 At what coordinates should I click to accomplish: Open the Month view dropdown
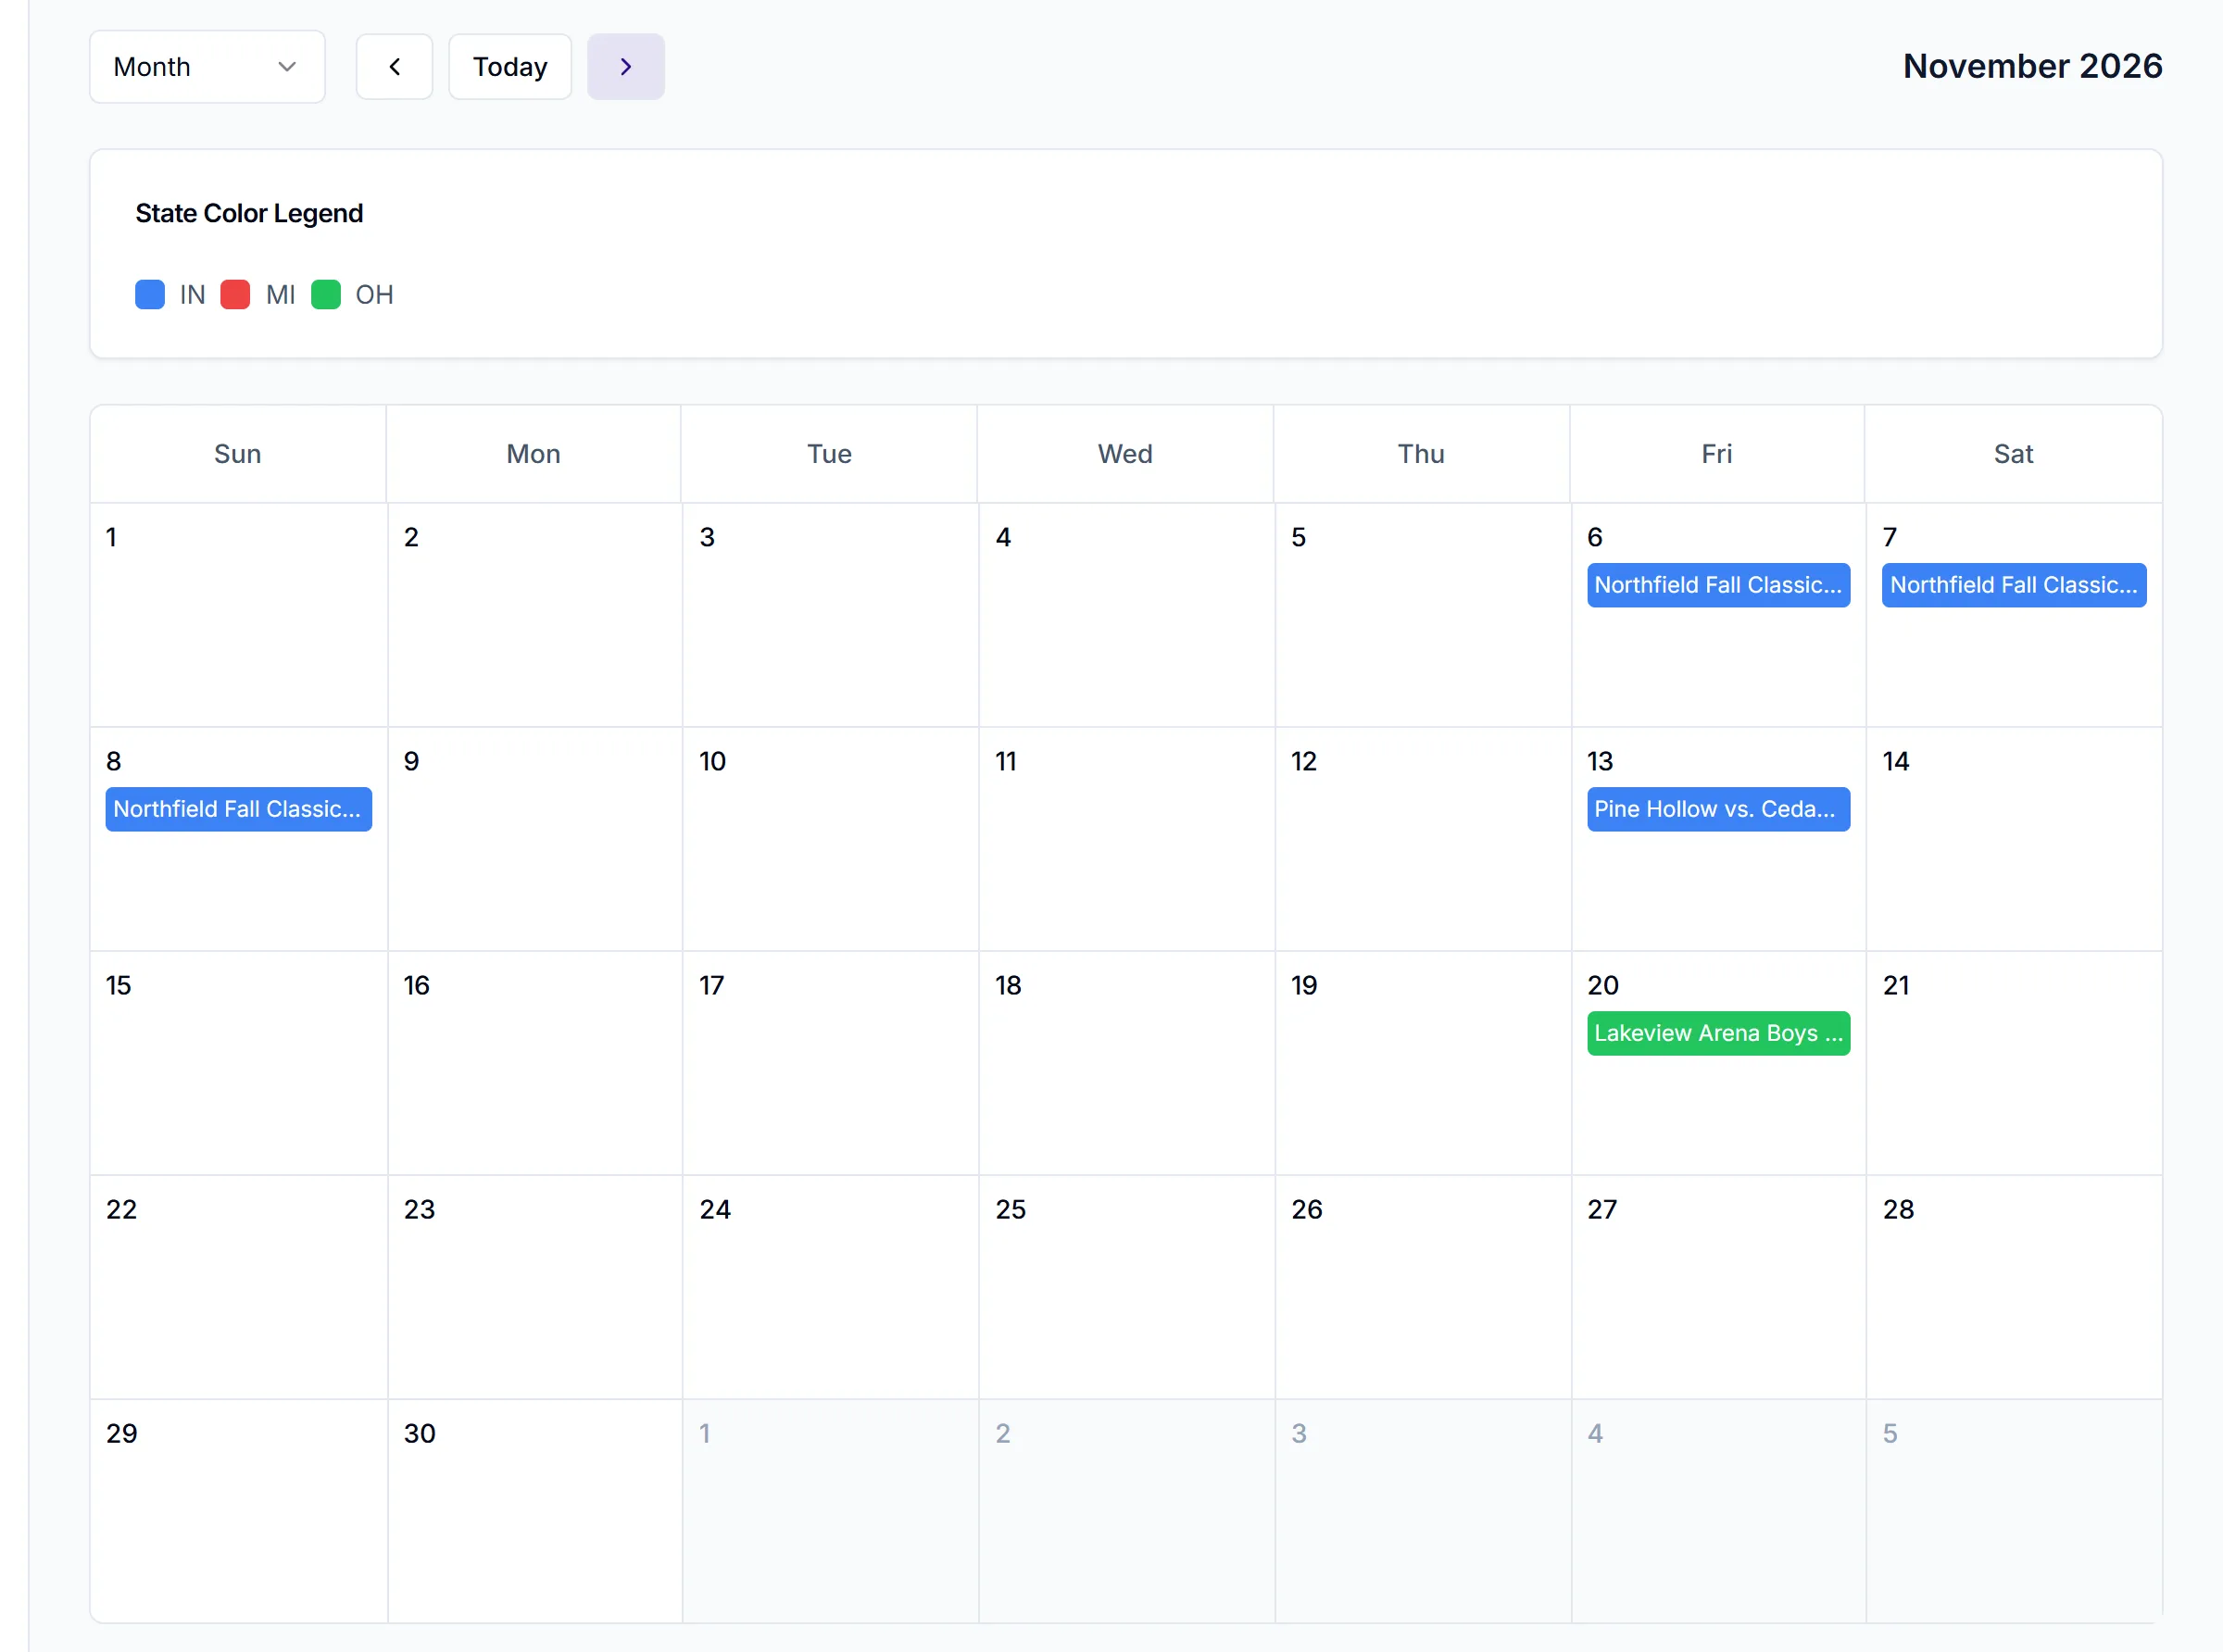click(x=207, y=67)
